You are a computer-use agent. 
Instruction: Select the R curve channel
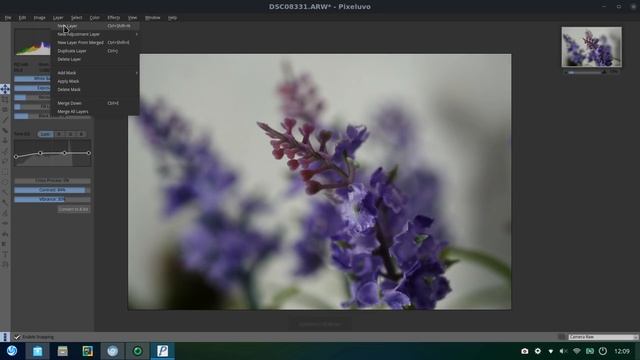59,134
